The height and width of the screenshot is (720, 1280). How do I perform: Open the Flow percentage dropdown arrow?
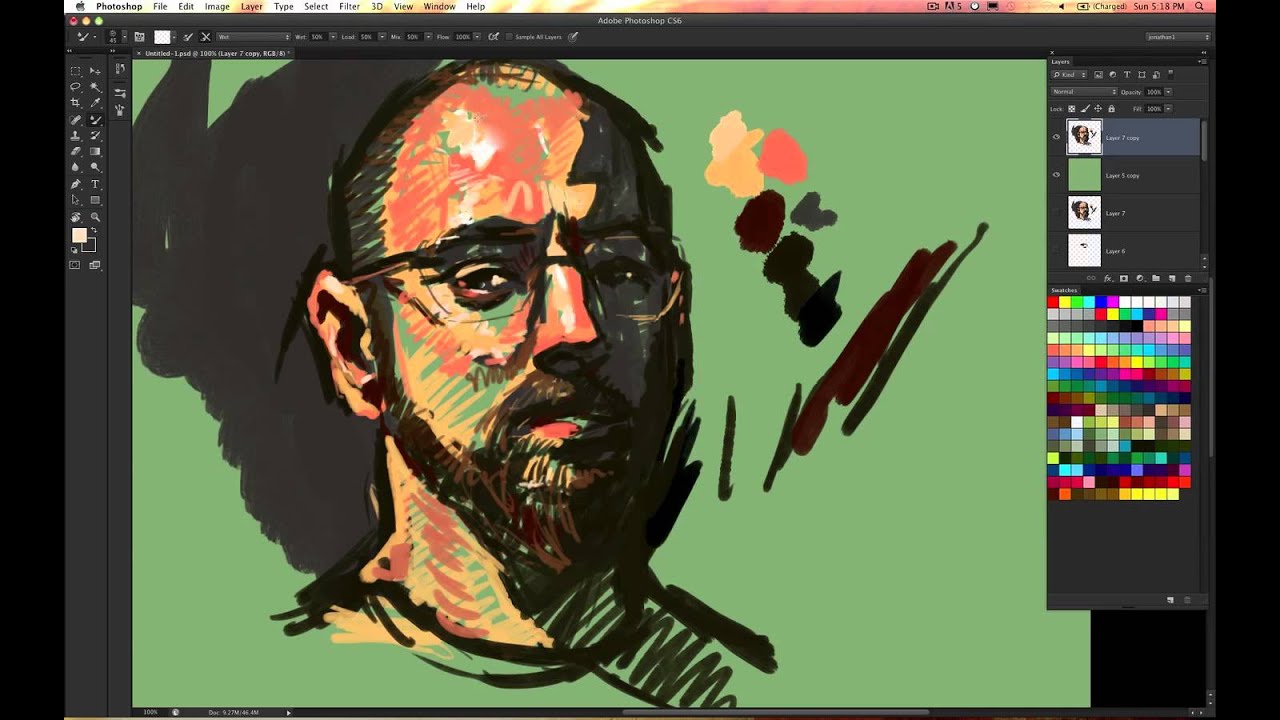[477, 37]
